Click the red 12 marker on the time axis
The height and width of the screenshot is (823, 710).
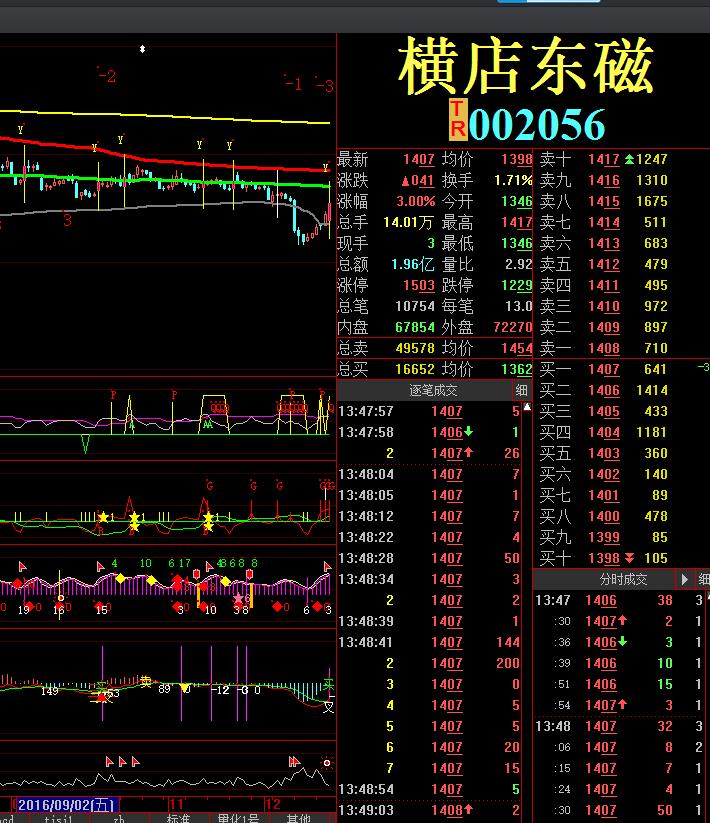(x=272, y=804)
